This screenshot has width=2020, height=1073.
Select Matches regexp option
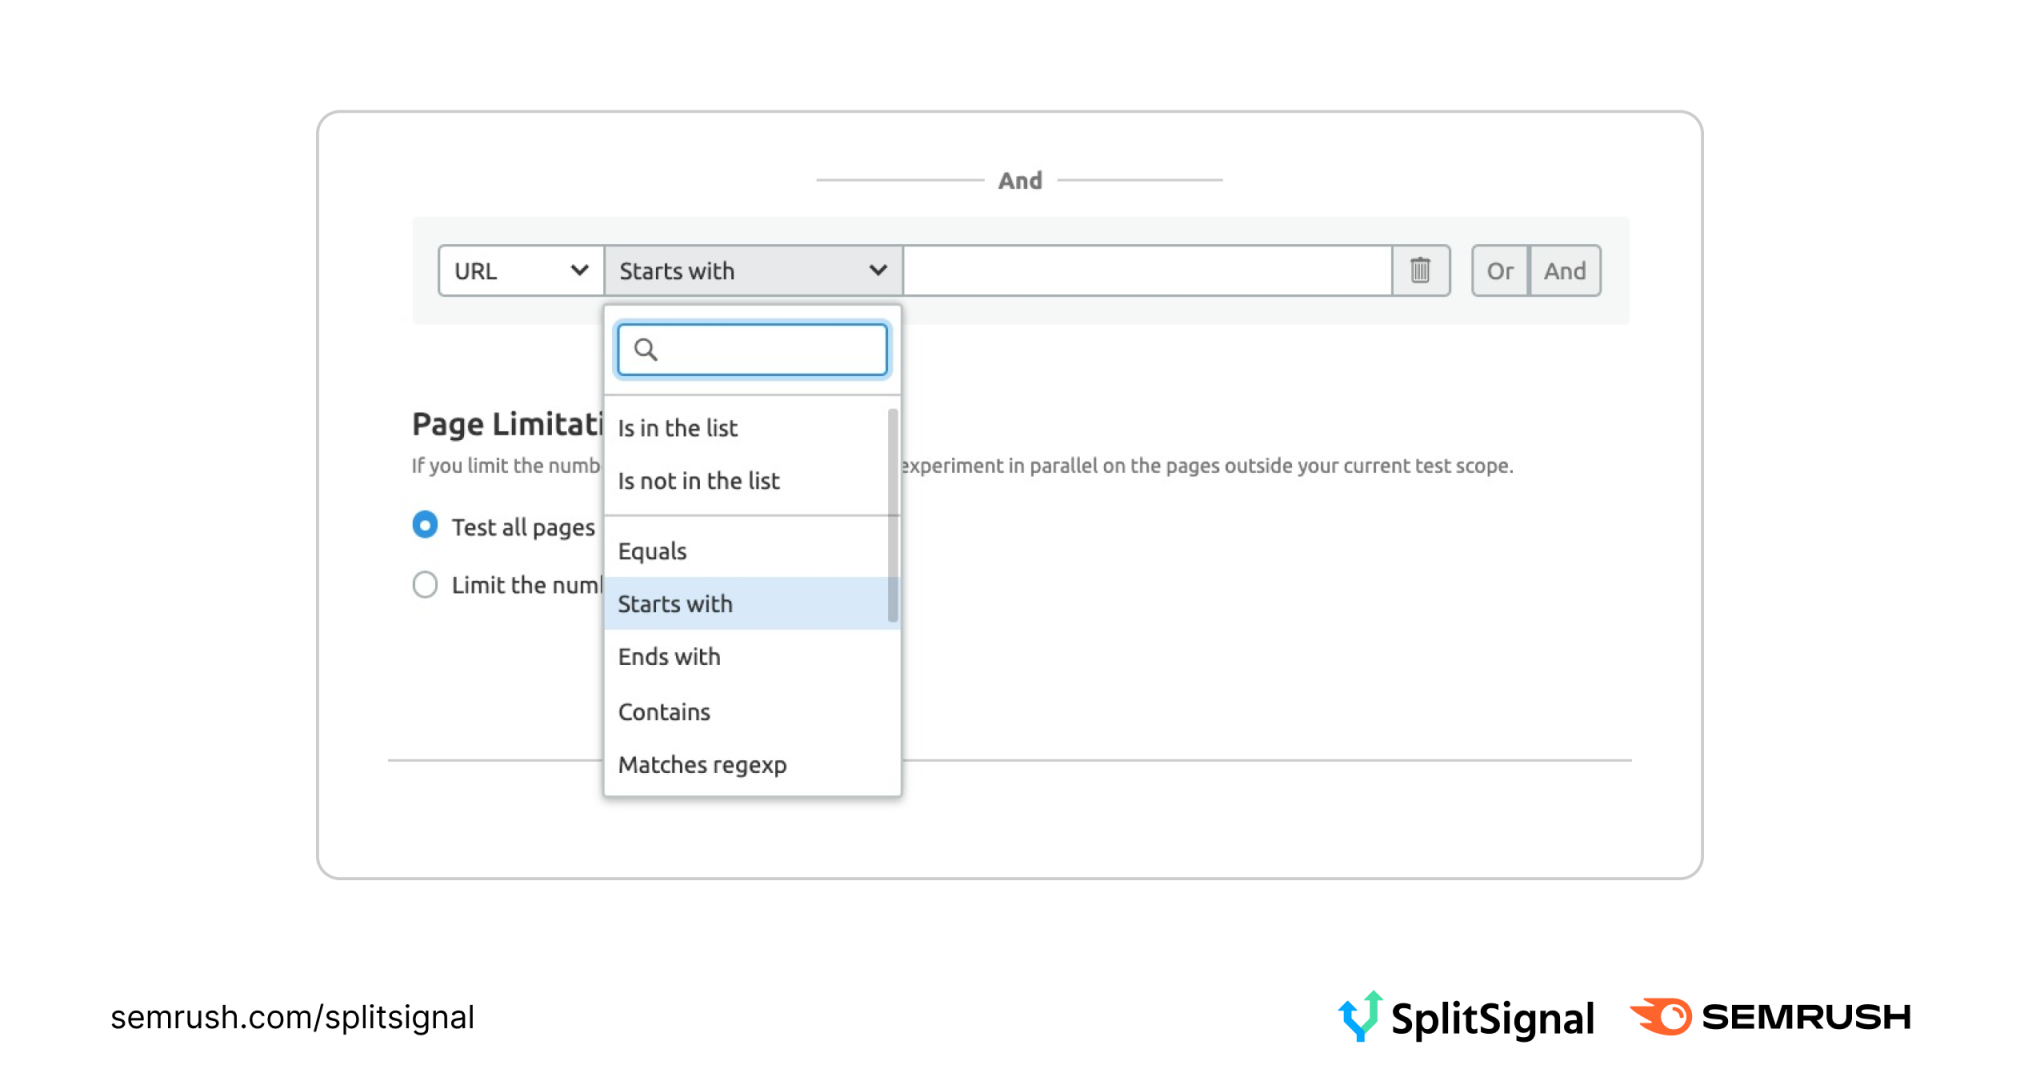[702, 765]
